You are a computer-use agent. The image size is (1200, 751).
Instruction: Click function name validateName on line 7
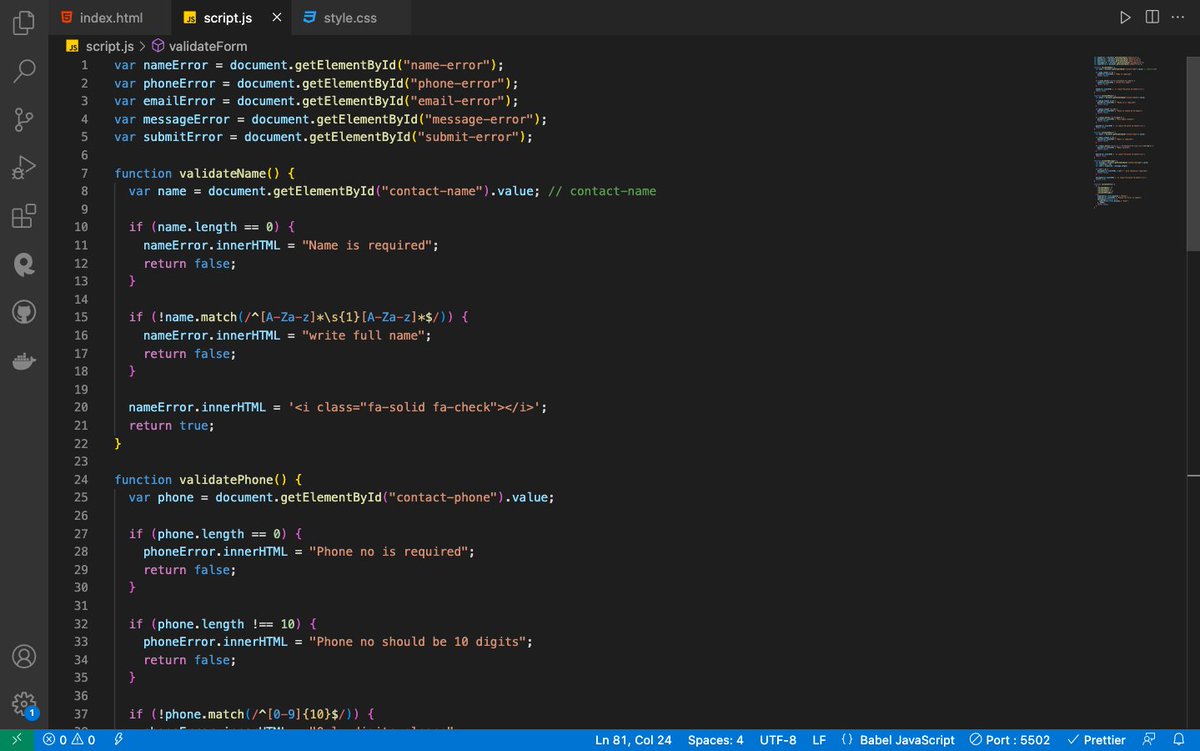pos(225,173)
